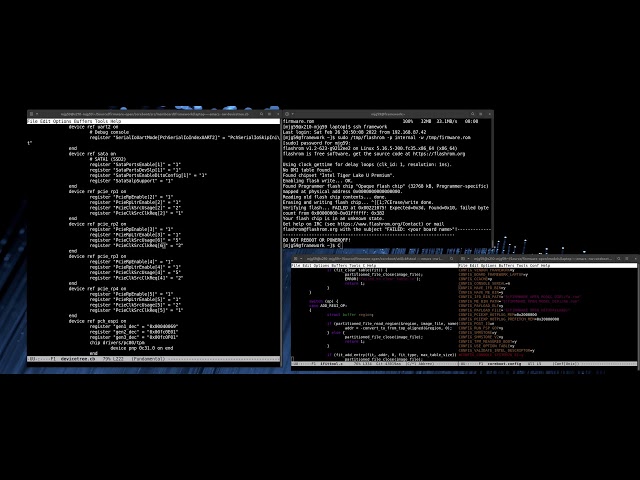
Task: Open Buffers menu in devicetree emacs
Action: 83,121
